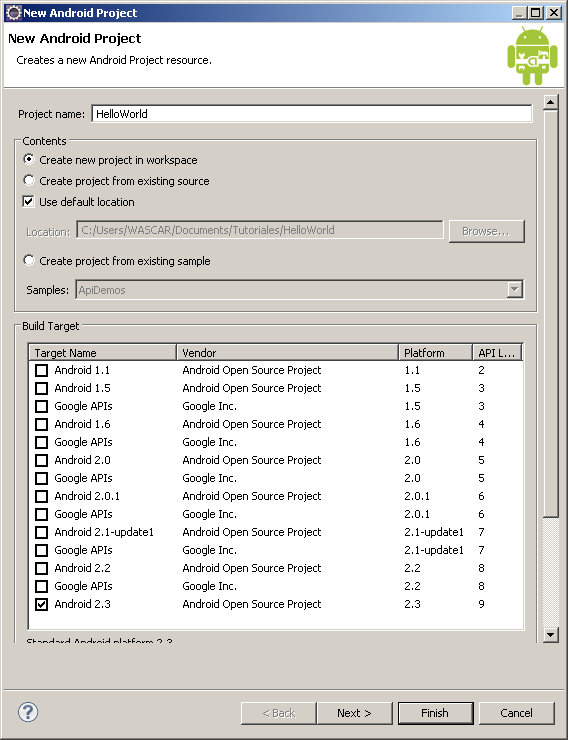Viewport: 568px width, 740px height.
Task: Click Vendor cell of Android 2.3 row
Action: coord(251,604)
